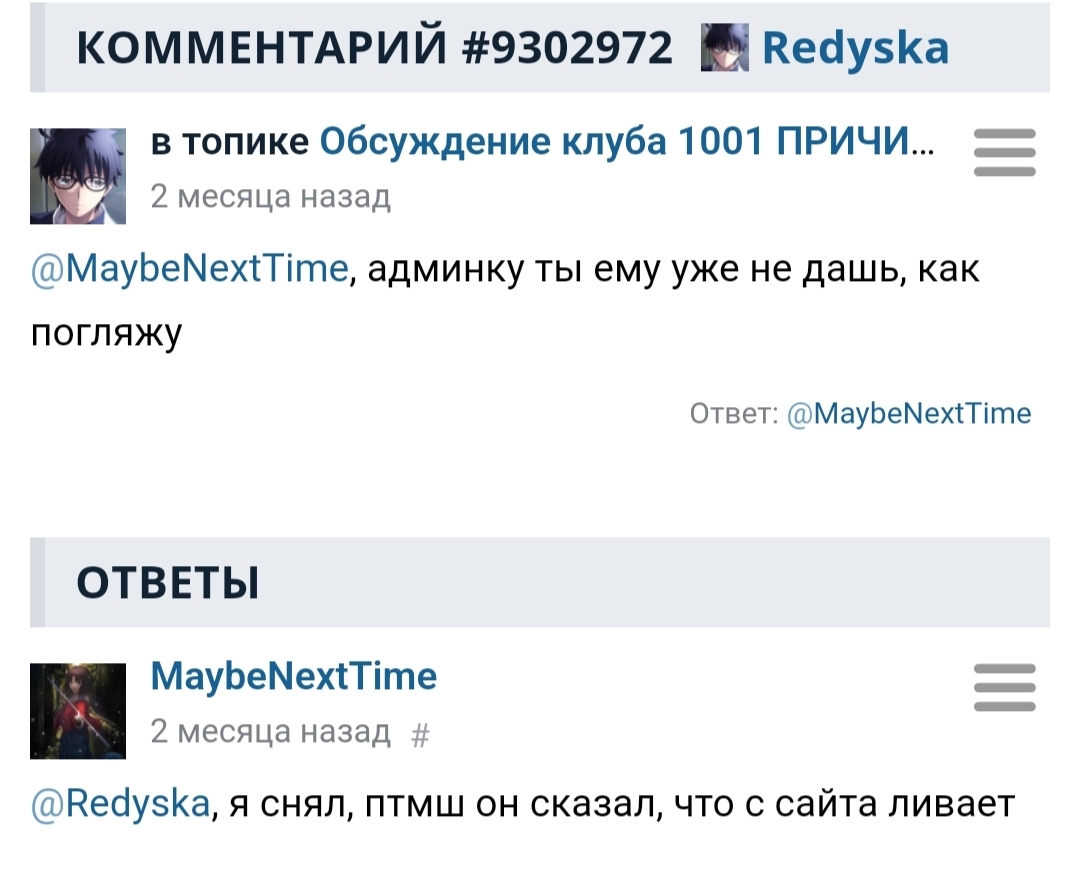Click @MaybeNextTime mention in comment text
The width and height of the screenshot is (1080, 884).
(190, 270)
